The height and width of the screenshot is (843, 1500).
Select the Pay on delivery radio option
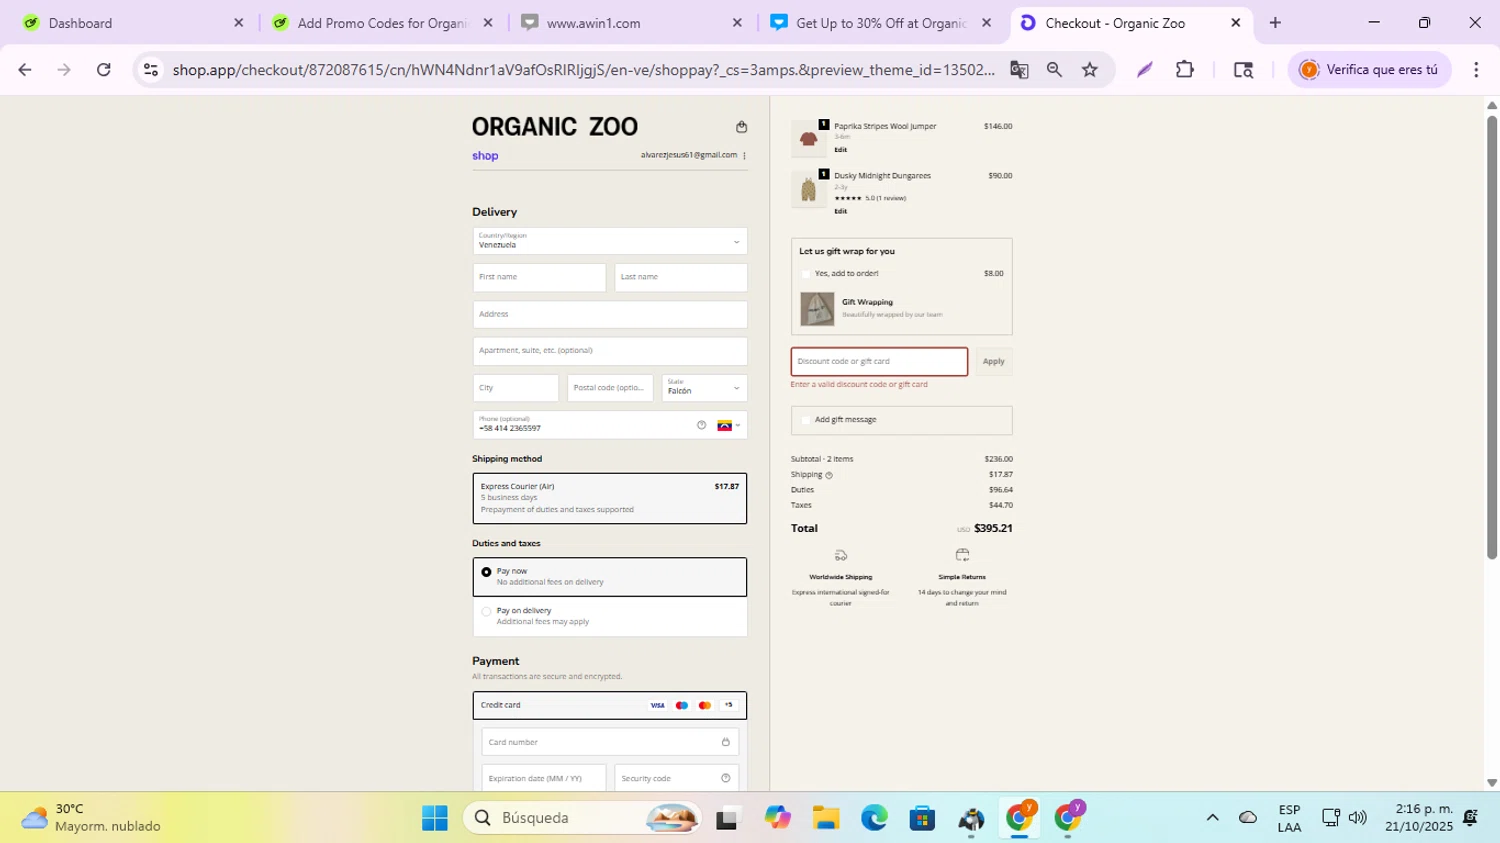point(486,611)
